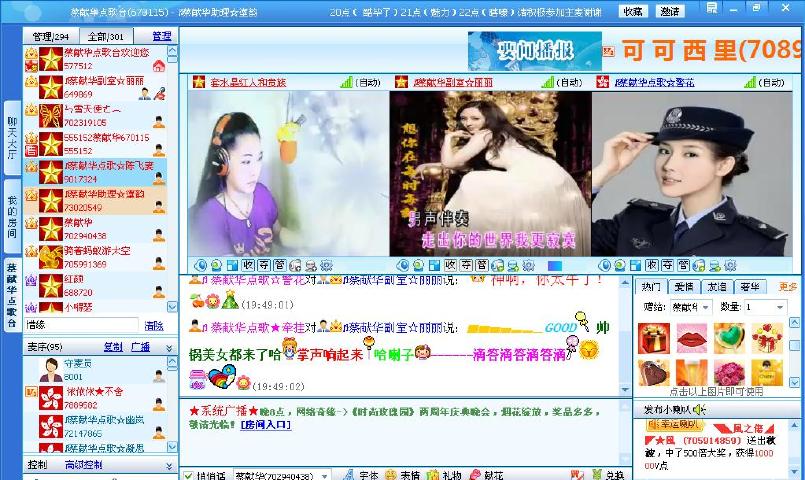805x480 pixels.
Task: Collapse the 麦序(95) mic queue panel
Action: (x=169, y=347)
